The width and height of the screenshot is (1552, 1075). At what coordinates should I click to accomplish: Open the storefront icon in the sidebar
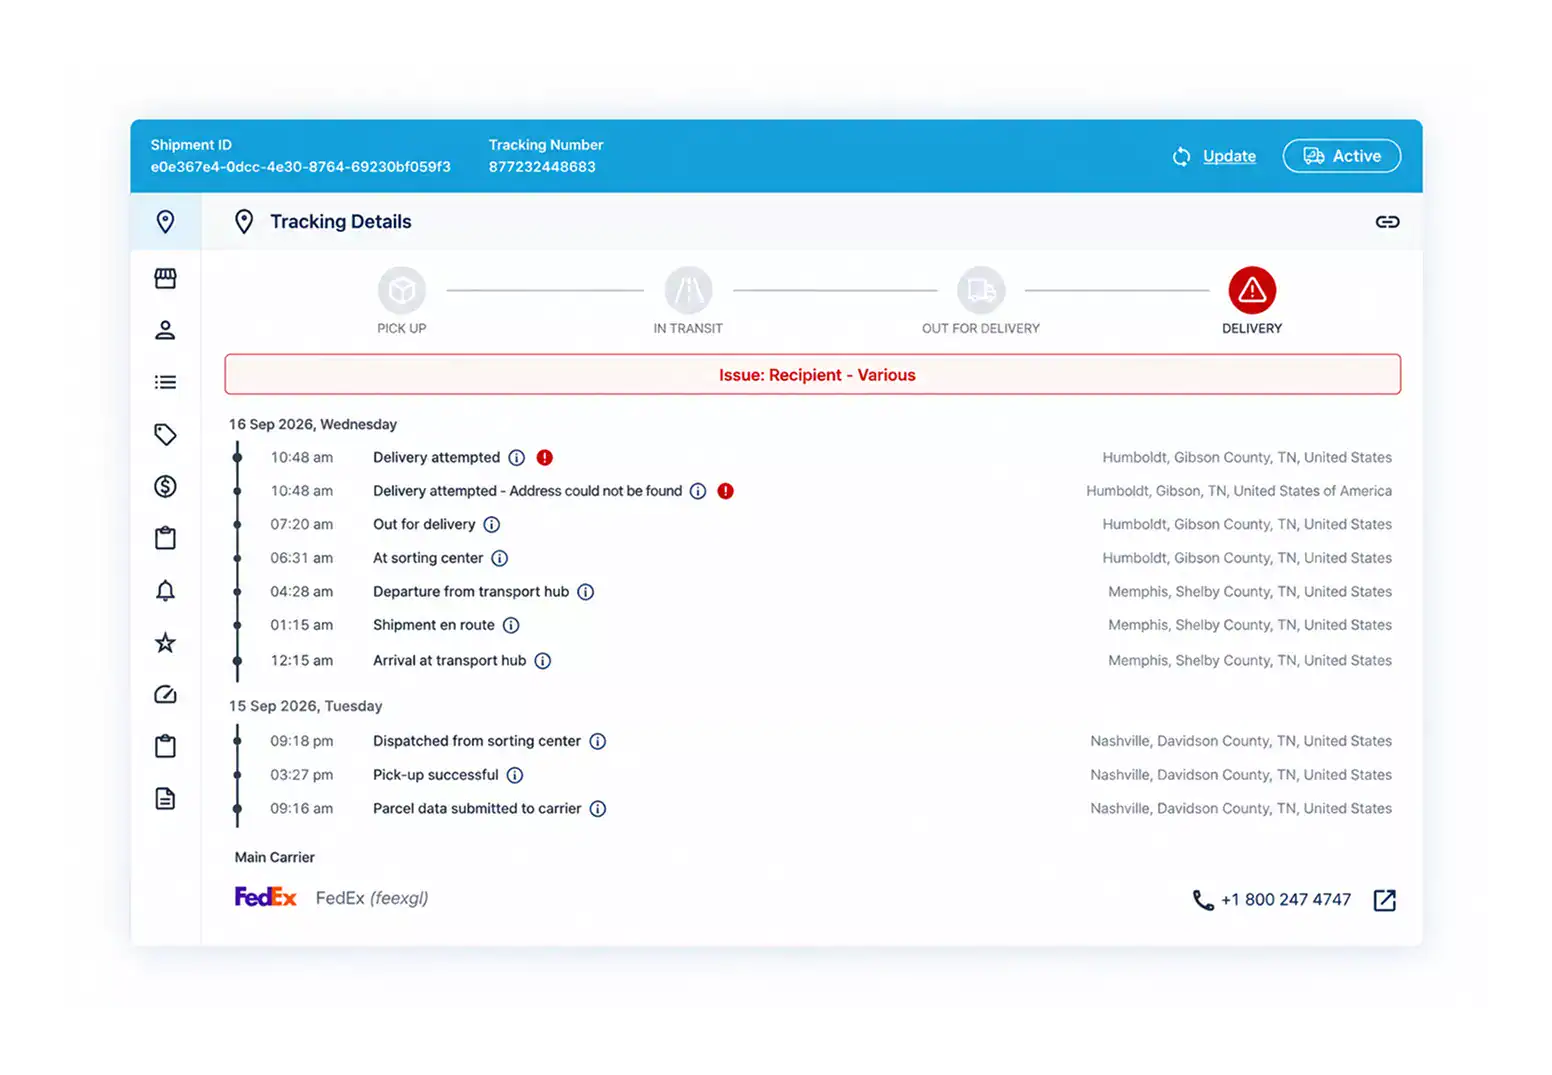165,278
